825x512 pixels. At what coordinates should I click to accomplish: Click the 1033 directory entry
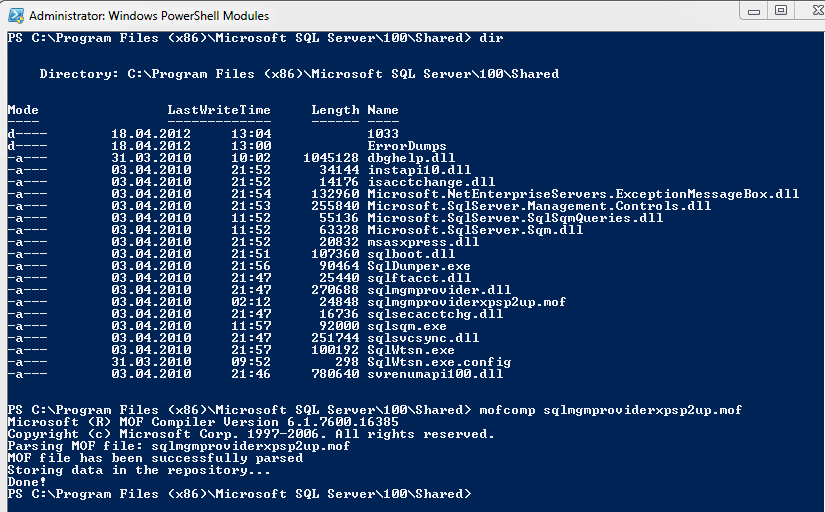[383, 134]
